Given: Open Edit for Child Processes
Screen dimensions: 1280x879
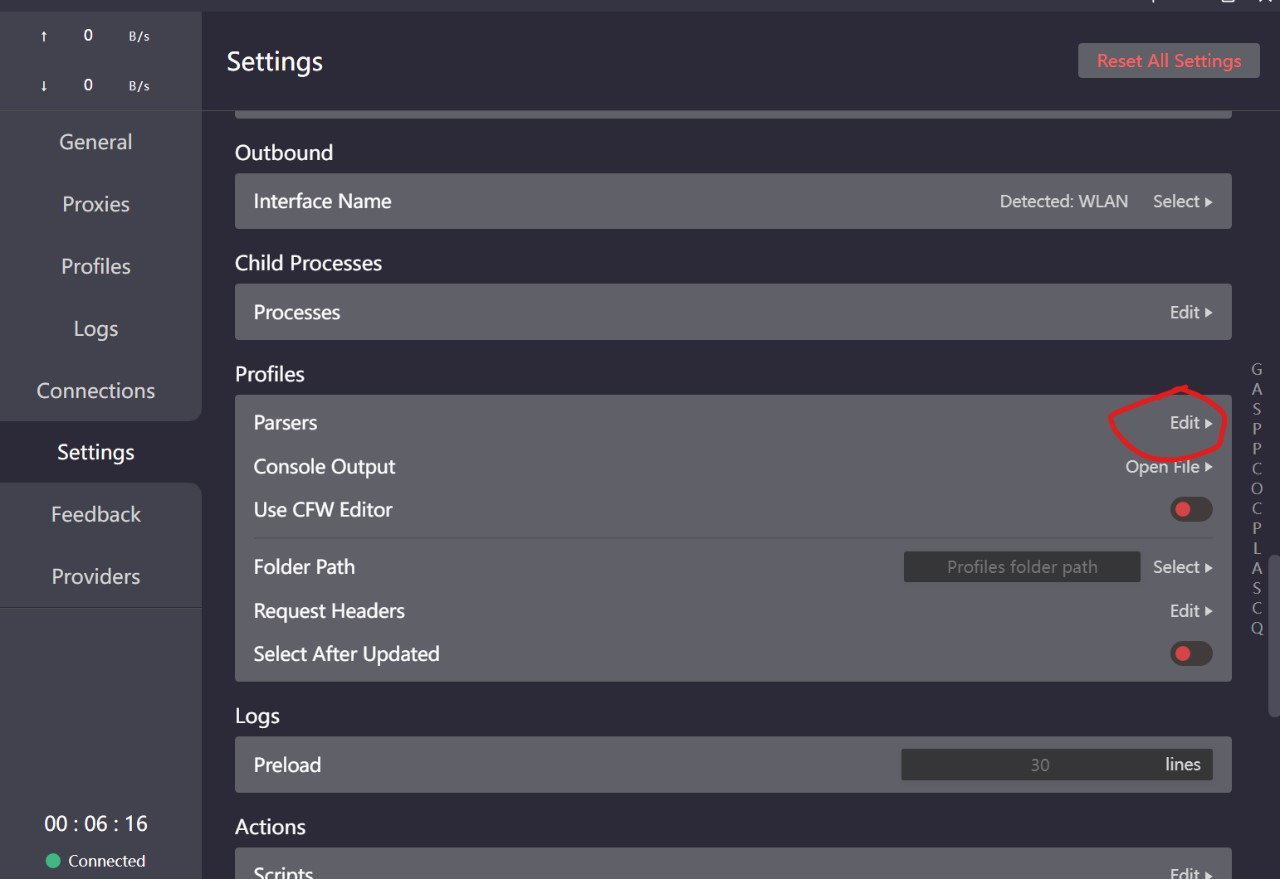Looking at the screenshot, I should 1190,312.
